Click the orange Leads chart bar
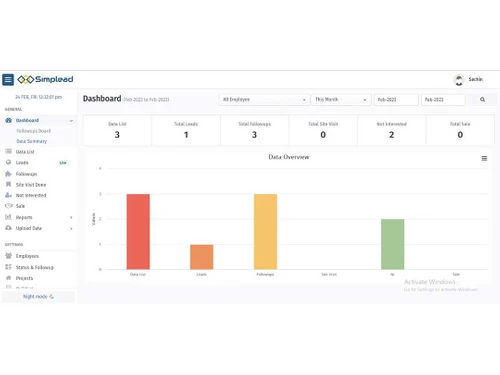The width and height of the screenshot is (500, 375). point(202,257)
